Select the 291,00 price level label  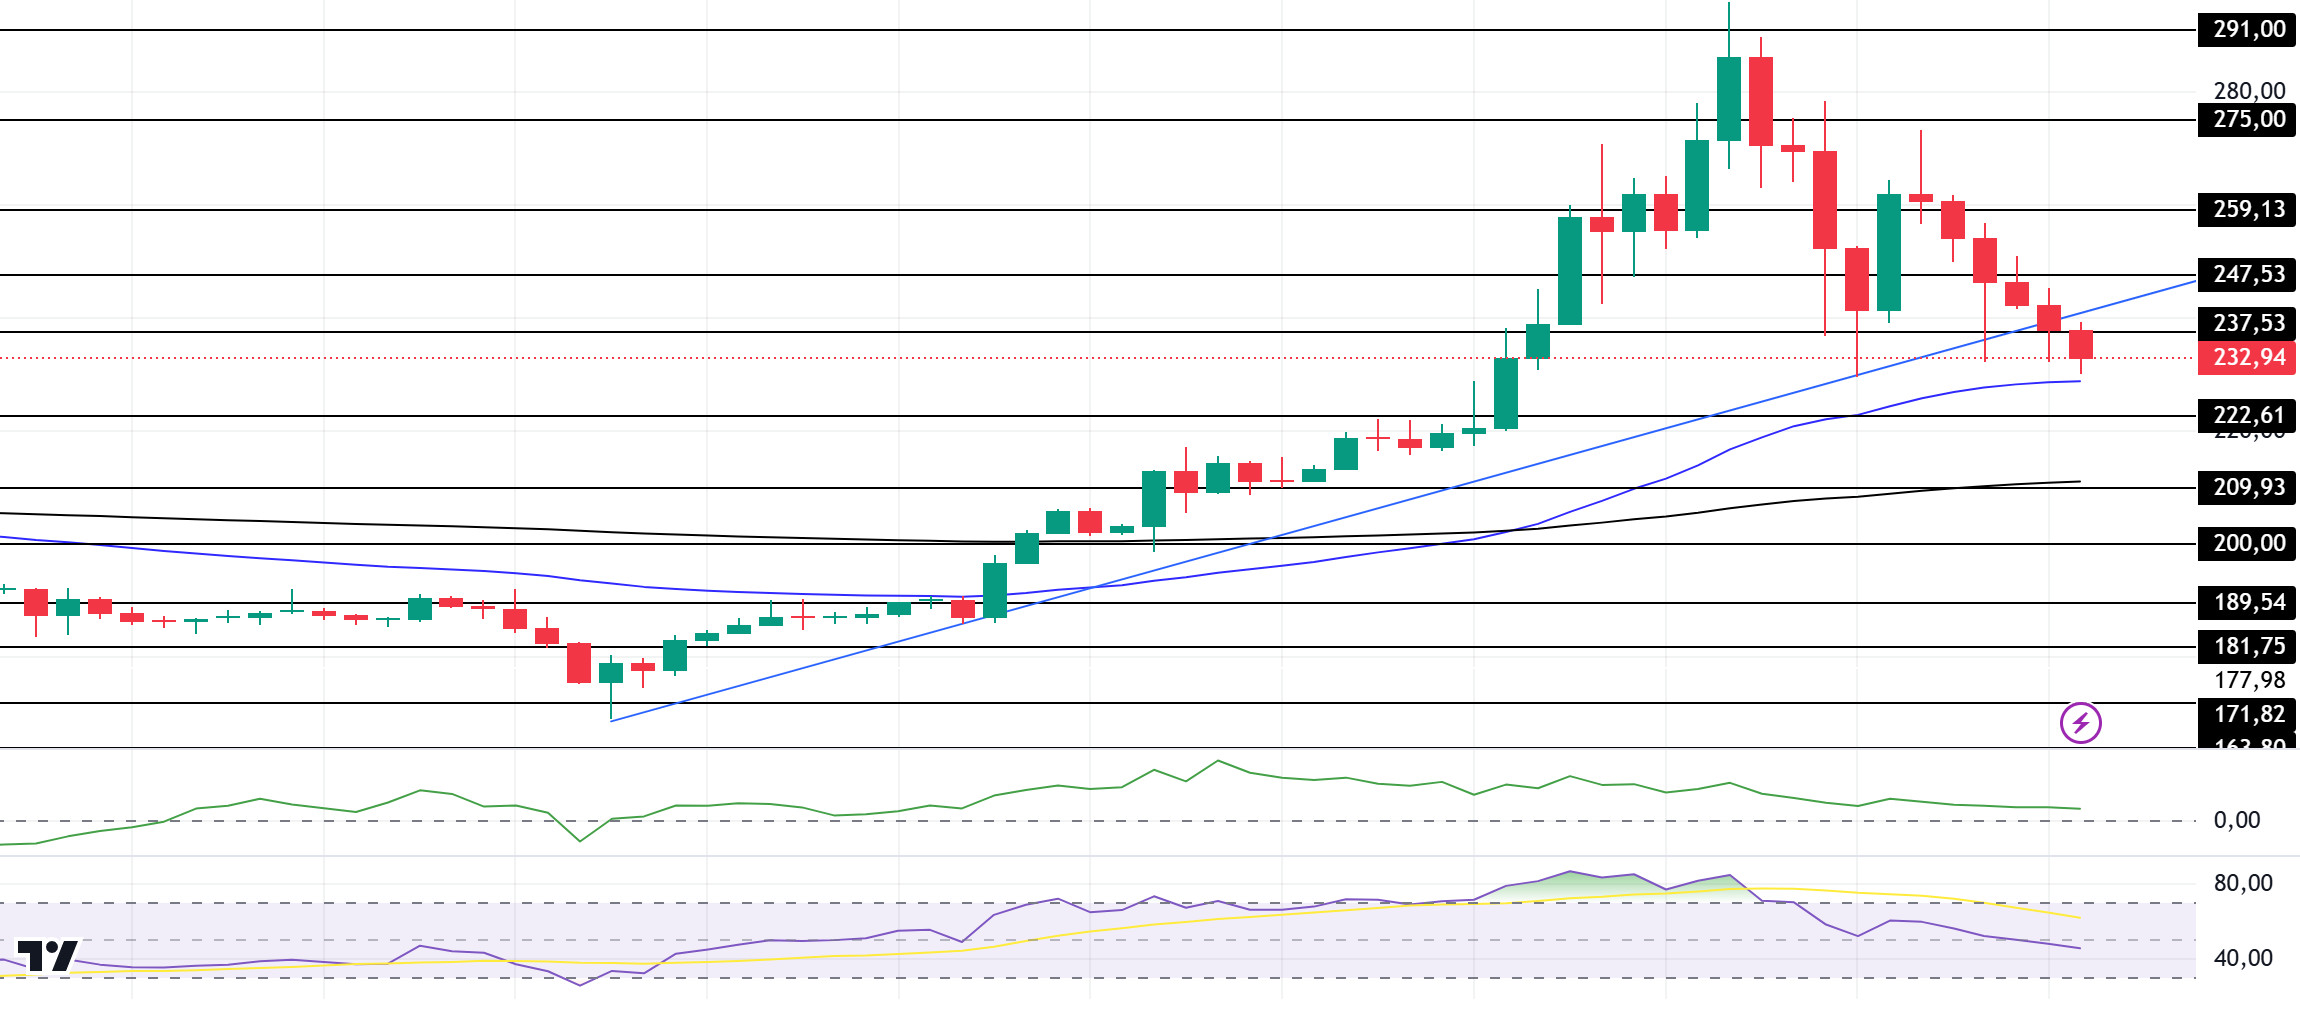coord(2247,29)
